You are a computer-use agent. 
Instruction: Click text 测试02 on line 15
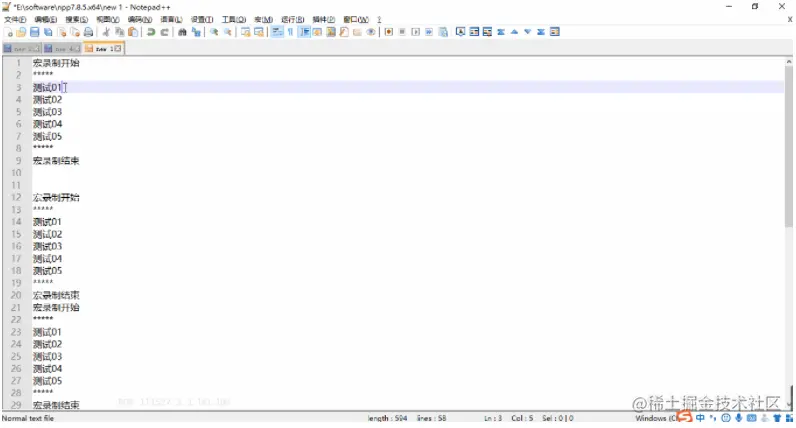(x=47, y=234)
